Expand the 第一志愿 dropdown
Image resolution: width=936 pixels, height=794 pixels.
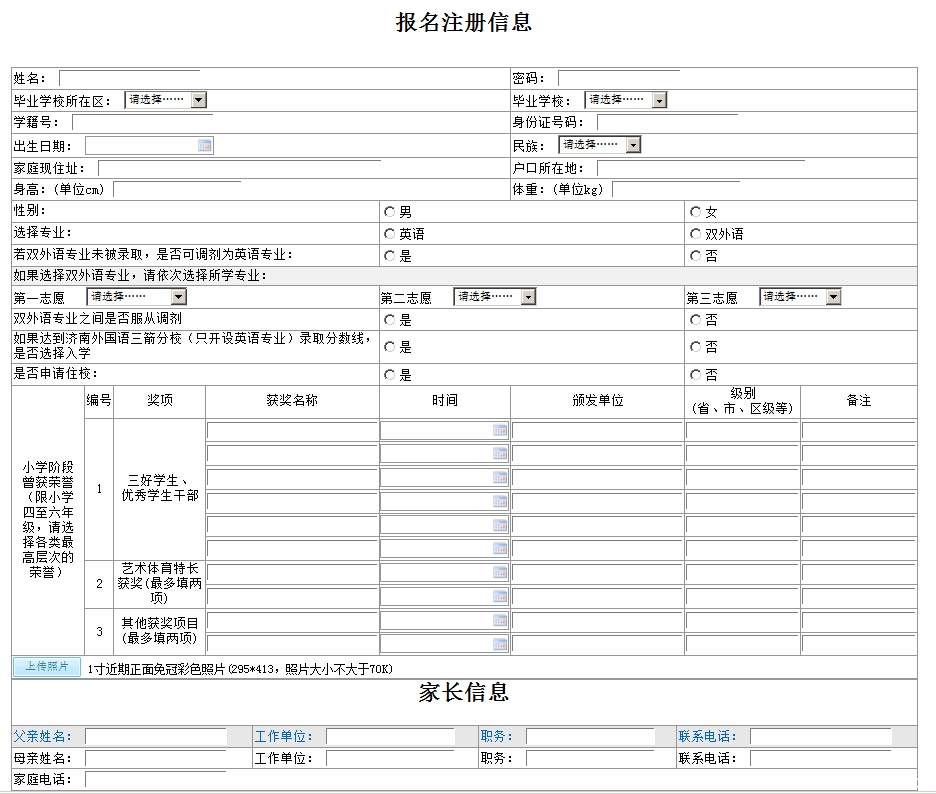point(178,297)
